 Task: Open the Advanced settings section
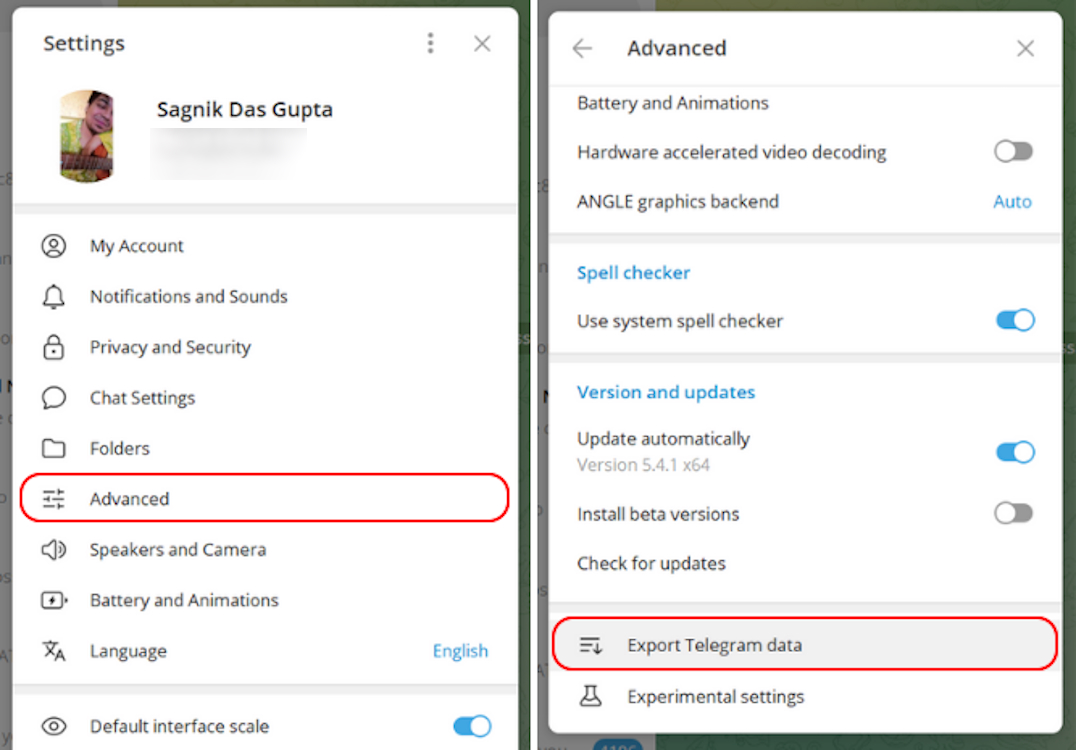[130, 498]
